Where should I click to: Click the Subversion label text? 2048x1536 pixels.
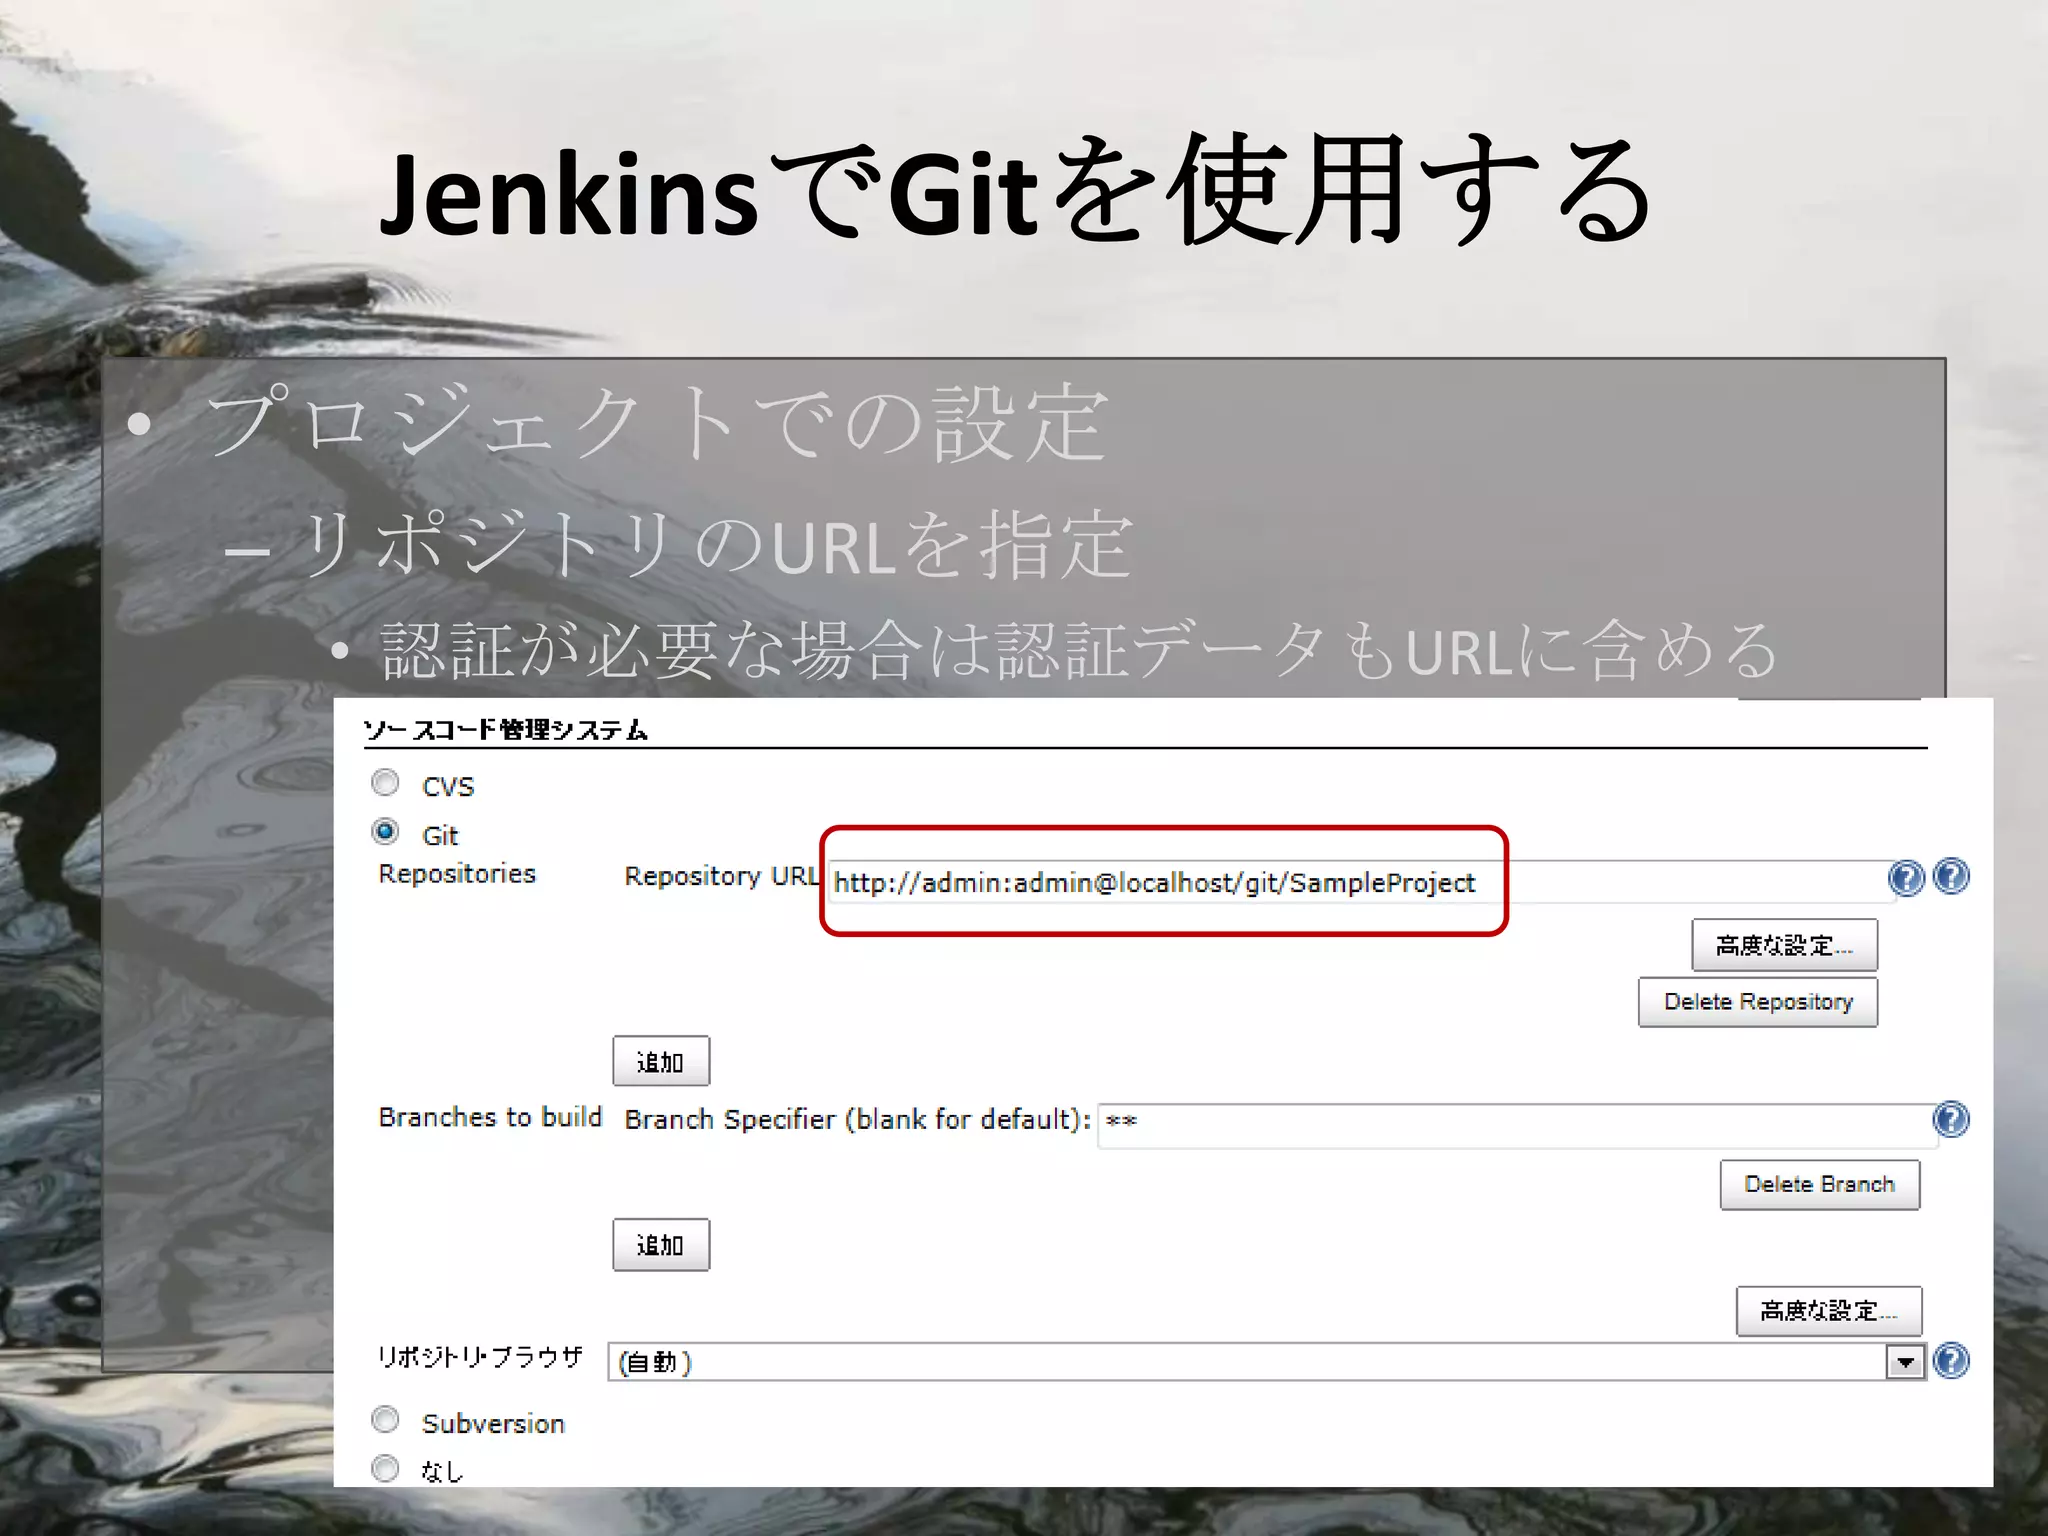493,1423
